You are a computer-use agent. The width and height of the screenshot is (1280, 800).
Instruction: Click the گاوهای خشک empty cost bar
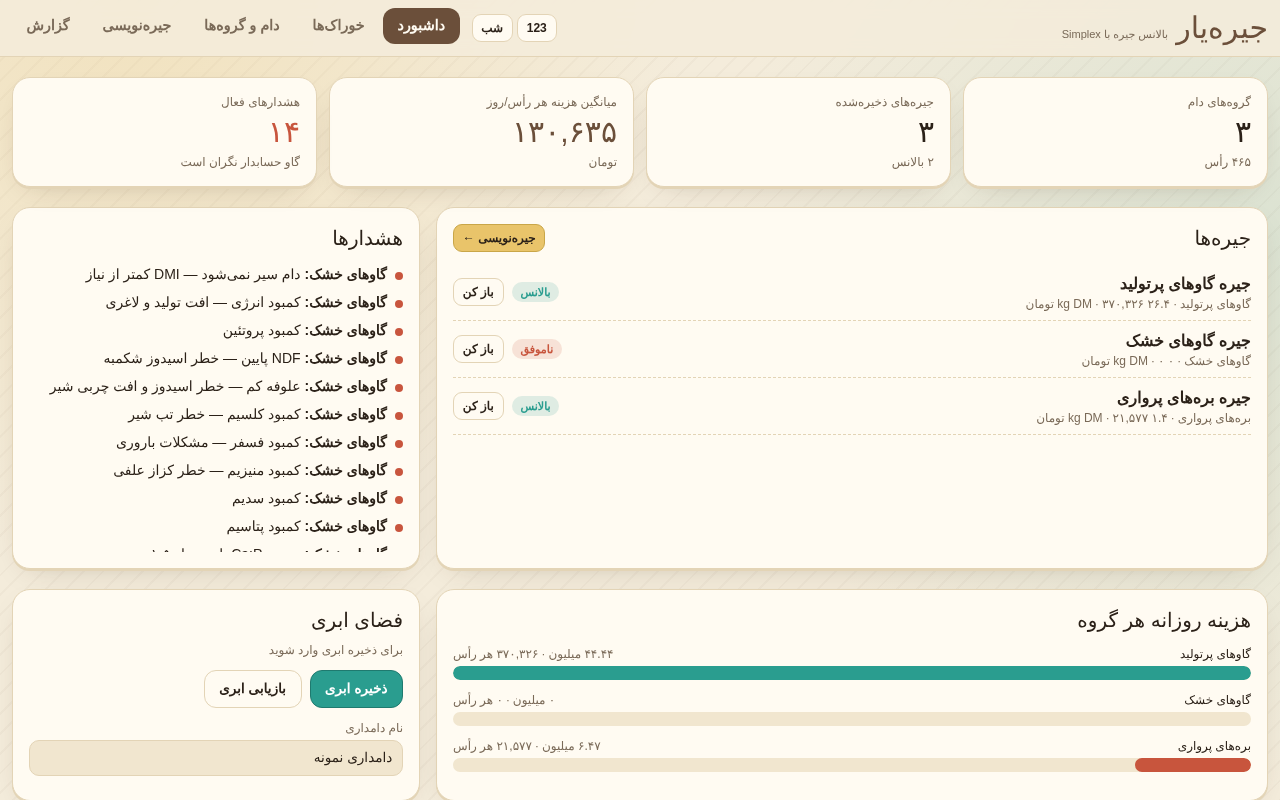click(x=852, y=719)
